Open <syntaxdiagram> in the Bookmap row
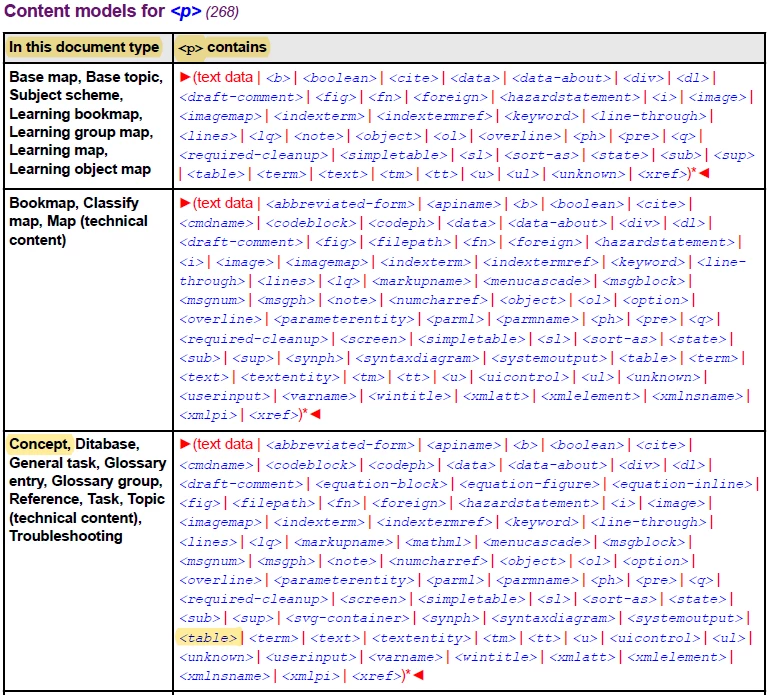The height and width of the screenshot is (695, 769). [417, 359]
